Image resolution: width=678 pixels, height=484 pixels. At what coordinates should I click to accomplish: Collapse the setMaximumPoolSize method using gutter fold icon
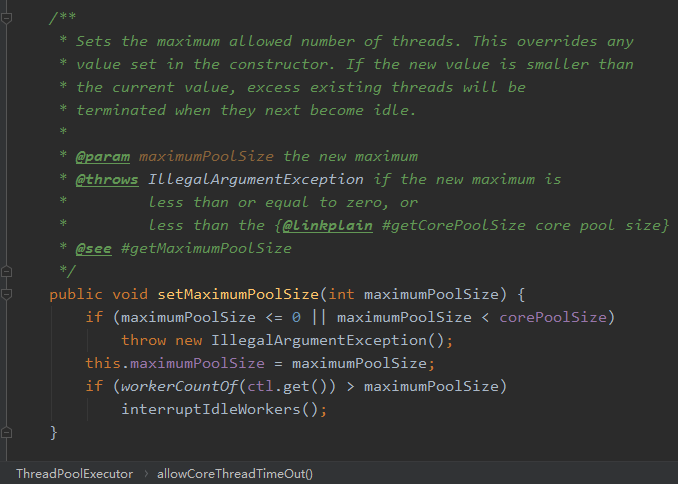tap(6, 295)
